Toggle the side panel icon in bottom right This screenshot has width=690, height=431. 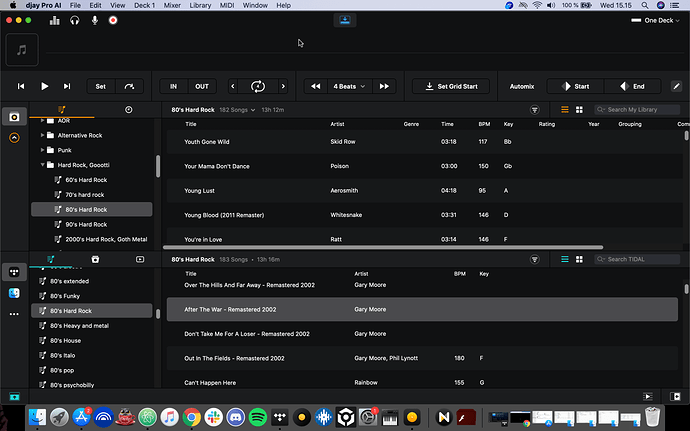click(675, 397)
